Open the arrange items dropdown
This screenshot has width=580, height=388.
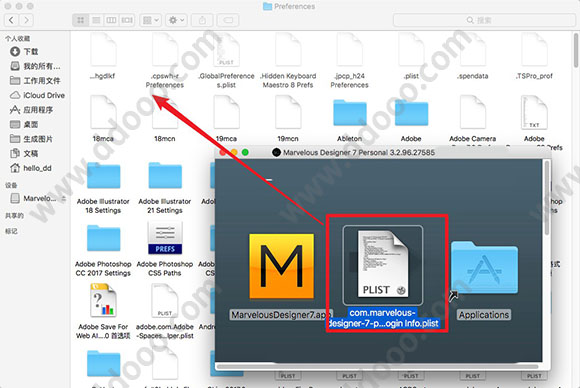click(x=151, y=20)
